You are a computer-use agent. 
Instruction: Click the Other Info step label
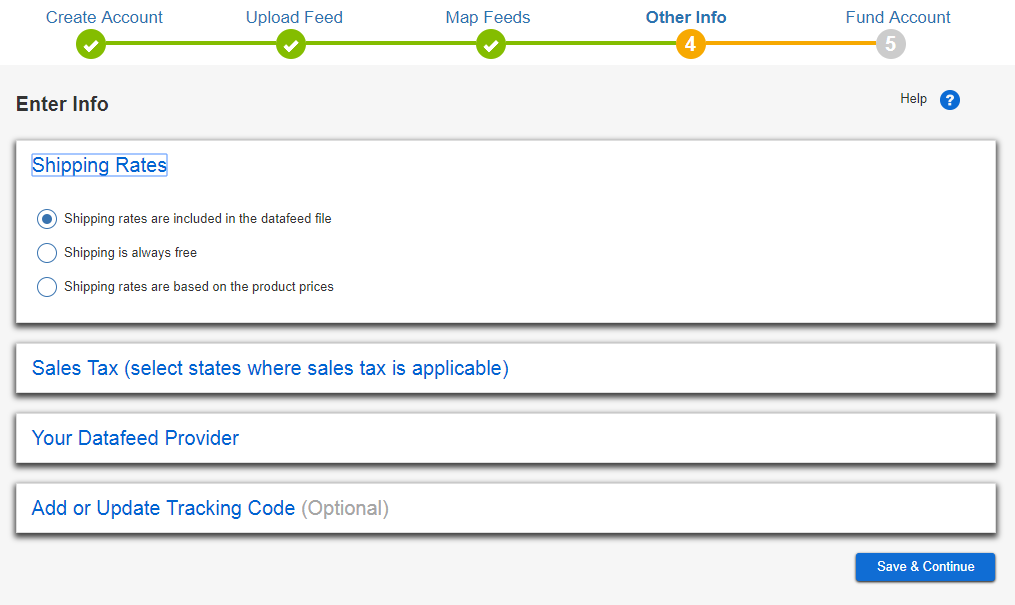686,17
